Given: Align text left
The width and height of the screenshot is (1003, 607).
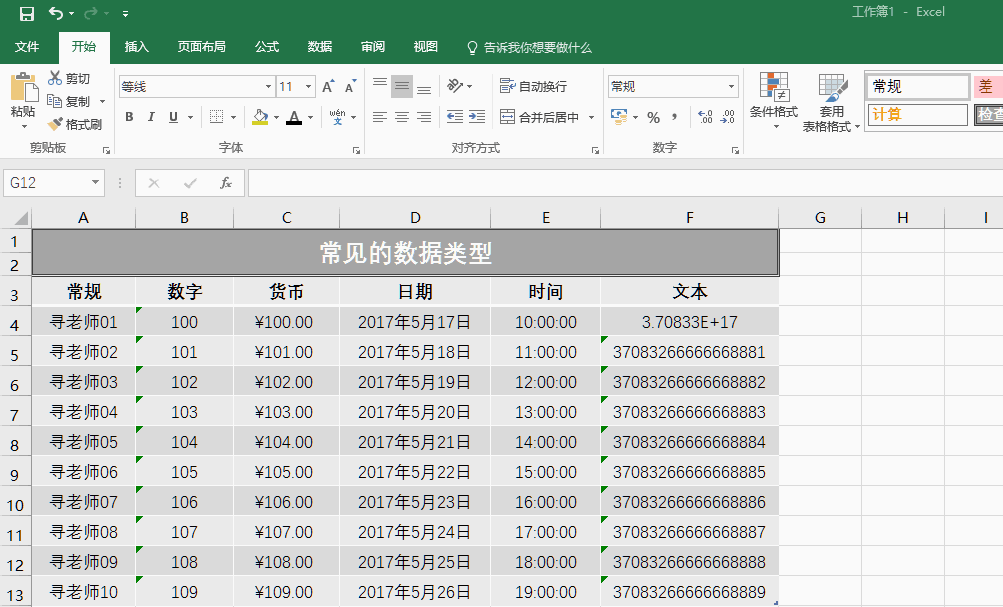Looking at the screenshot, I should tap(380, 117).
